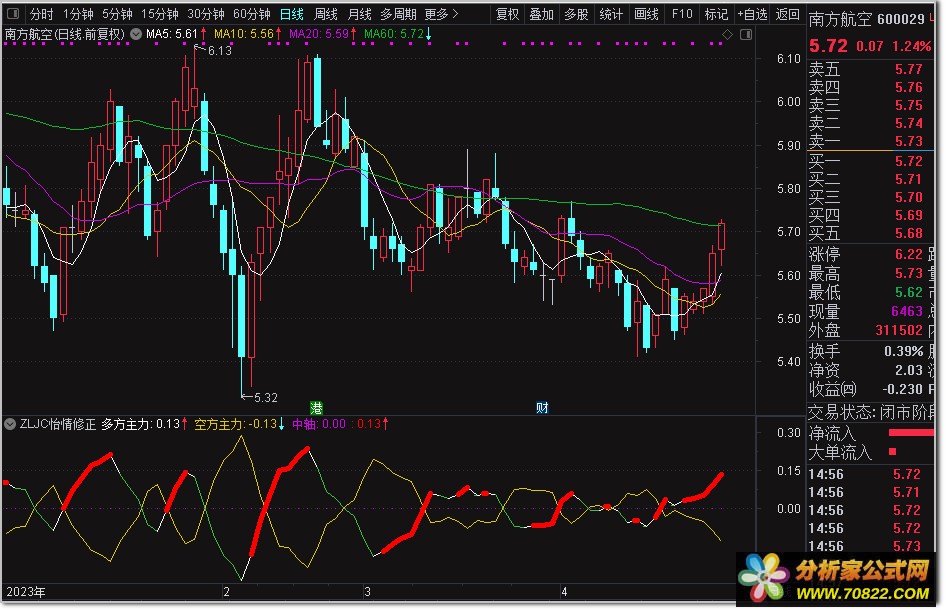
Task: Click the 南方航空(日线.前复权) chart title
Action: (x=65, y=34)
